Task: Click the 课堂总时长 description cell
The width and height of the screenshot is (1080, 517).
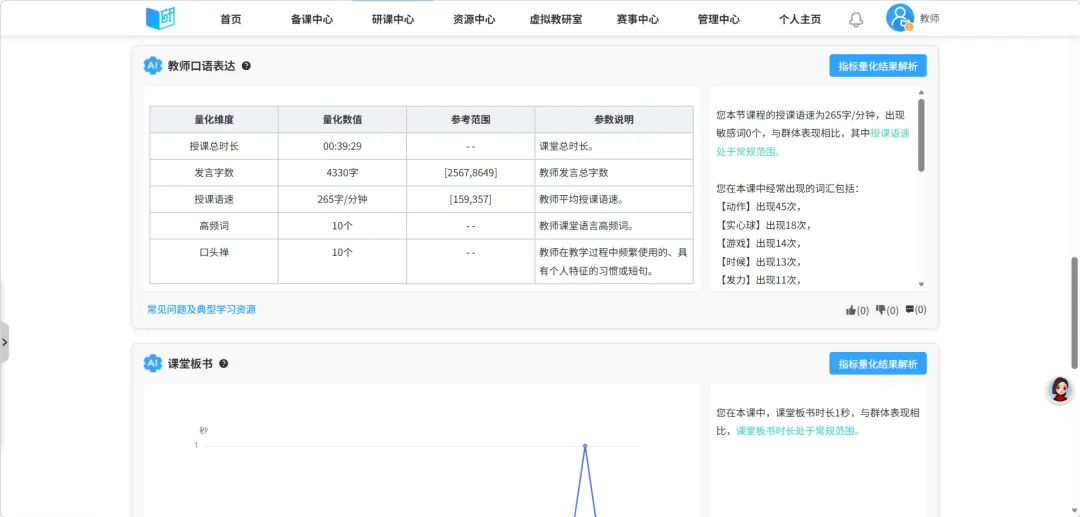Action: click(614, 146)
